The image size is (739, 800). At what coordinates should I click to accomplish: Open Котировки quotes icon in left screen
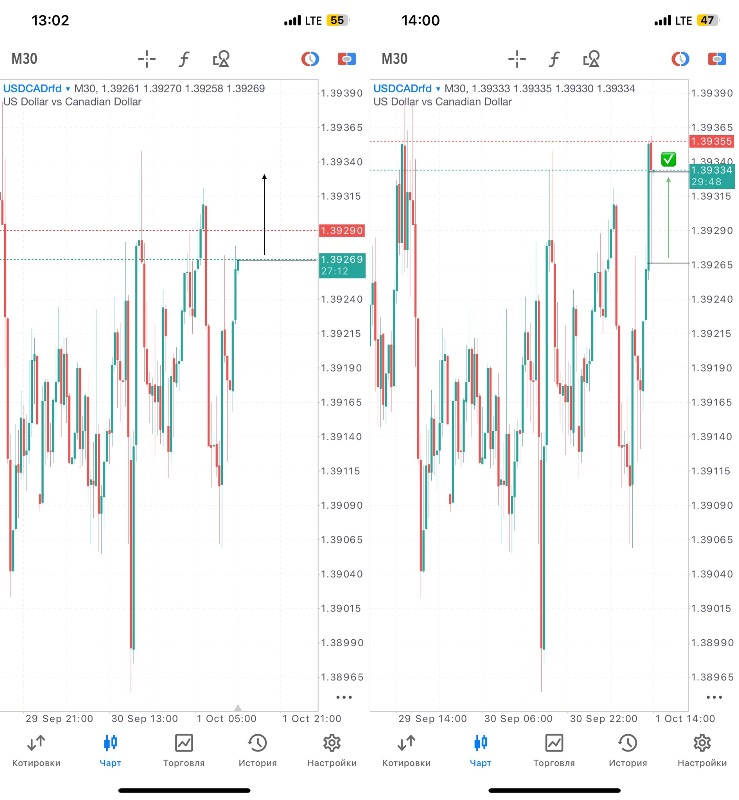(x=36, y=751)
